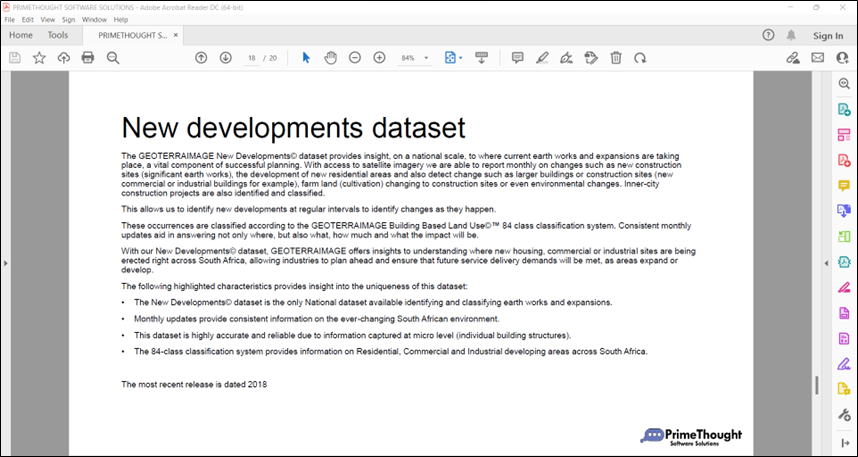
Task: Open the purple Compress PDF tool icon
Action: coord(844,338)
